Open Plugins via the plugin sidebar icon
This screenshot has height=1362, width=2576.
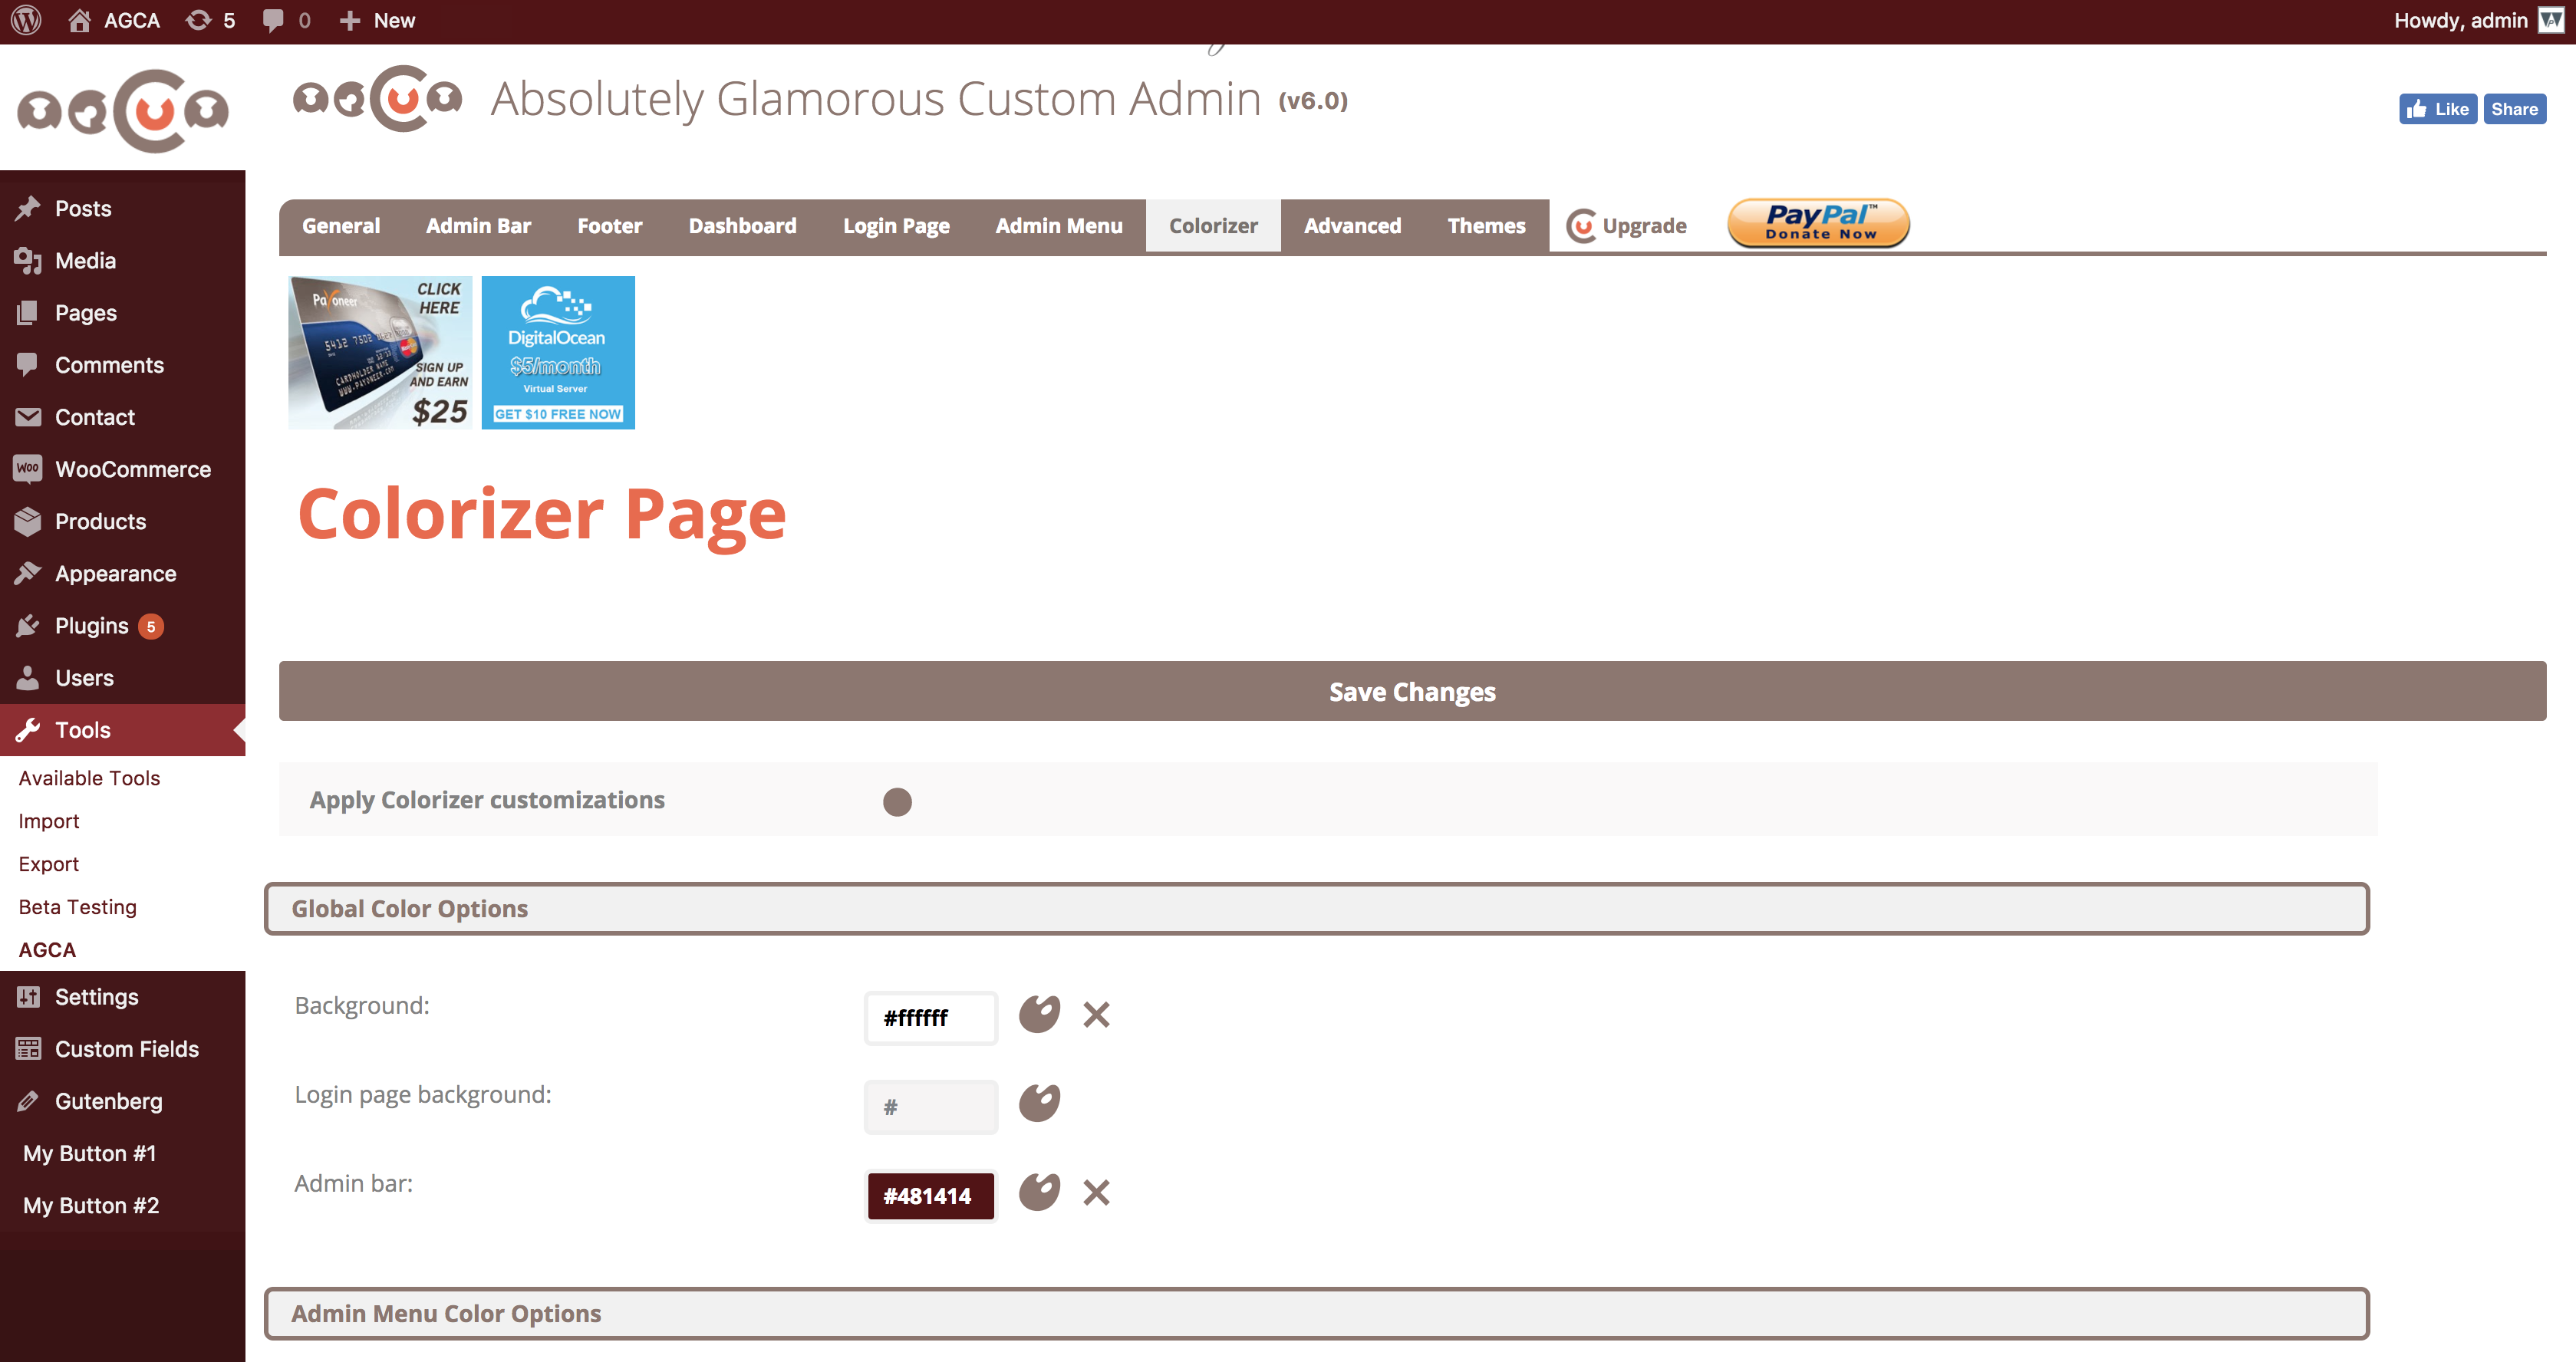coord(28,625)
